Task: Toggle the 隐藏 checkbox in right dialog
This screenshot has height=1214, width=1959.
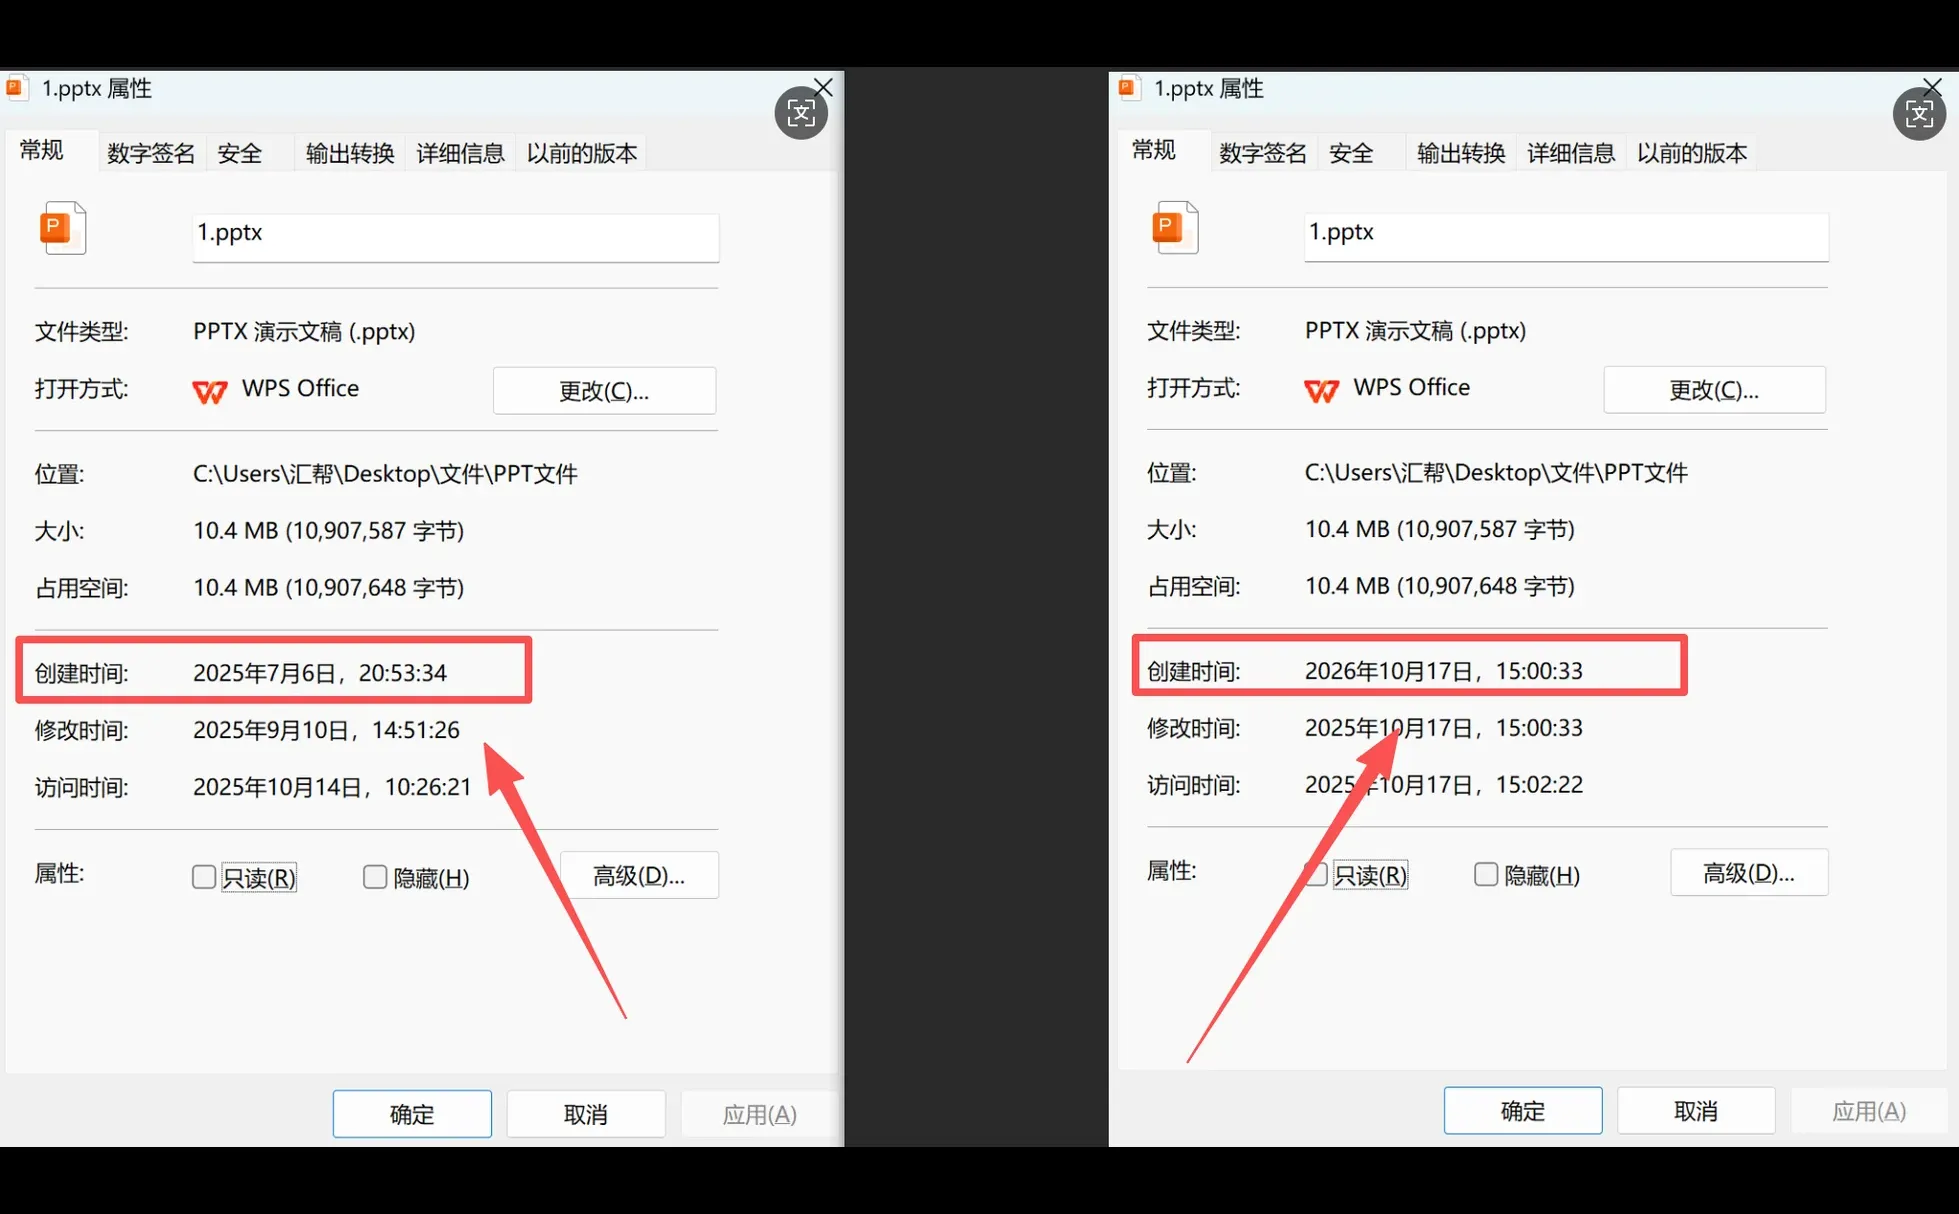Action: [x=1485, y=874]
